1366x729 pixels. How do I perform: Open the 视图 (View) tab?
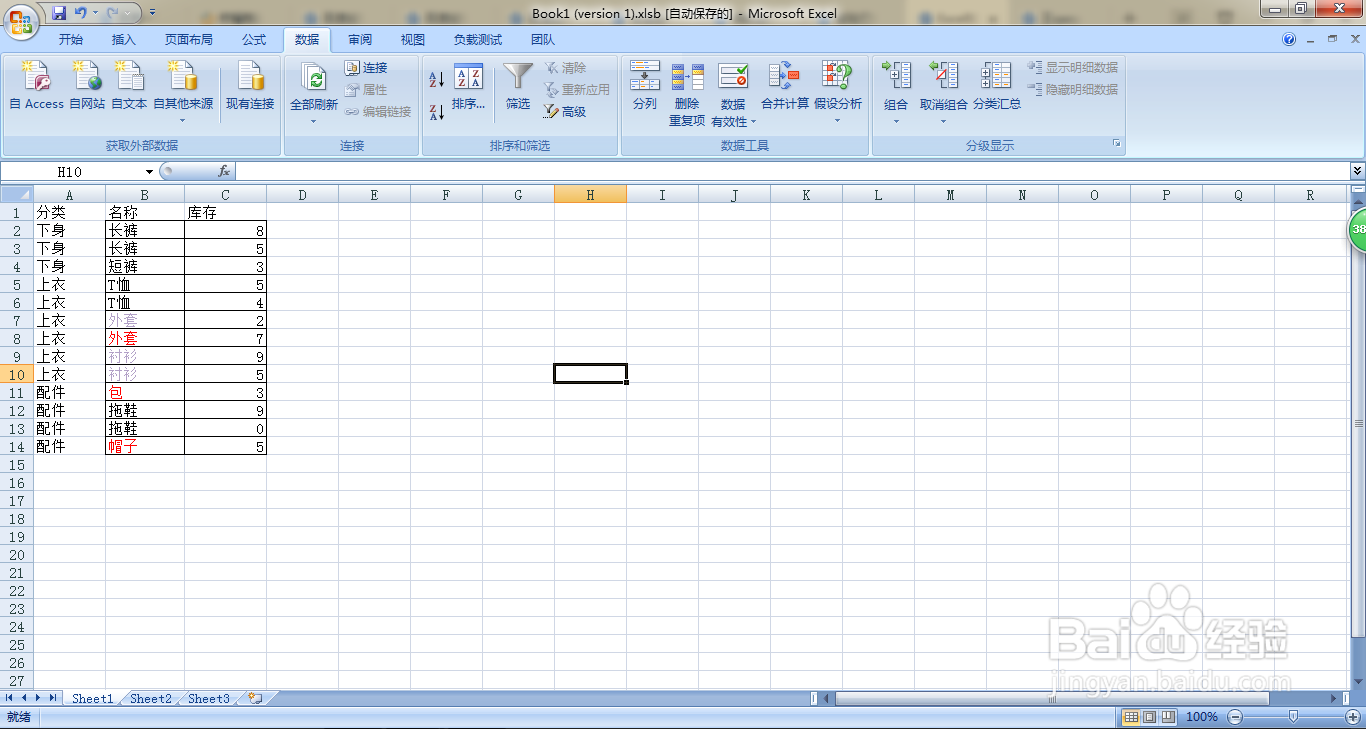tap(413, 40)
